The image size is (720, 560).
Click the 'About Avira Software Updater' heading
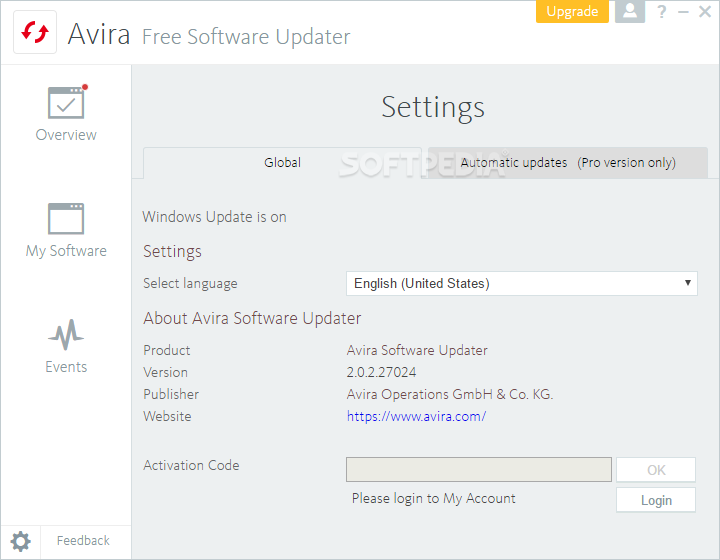coord(252,319)
